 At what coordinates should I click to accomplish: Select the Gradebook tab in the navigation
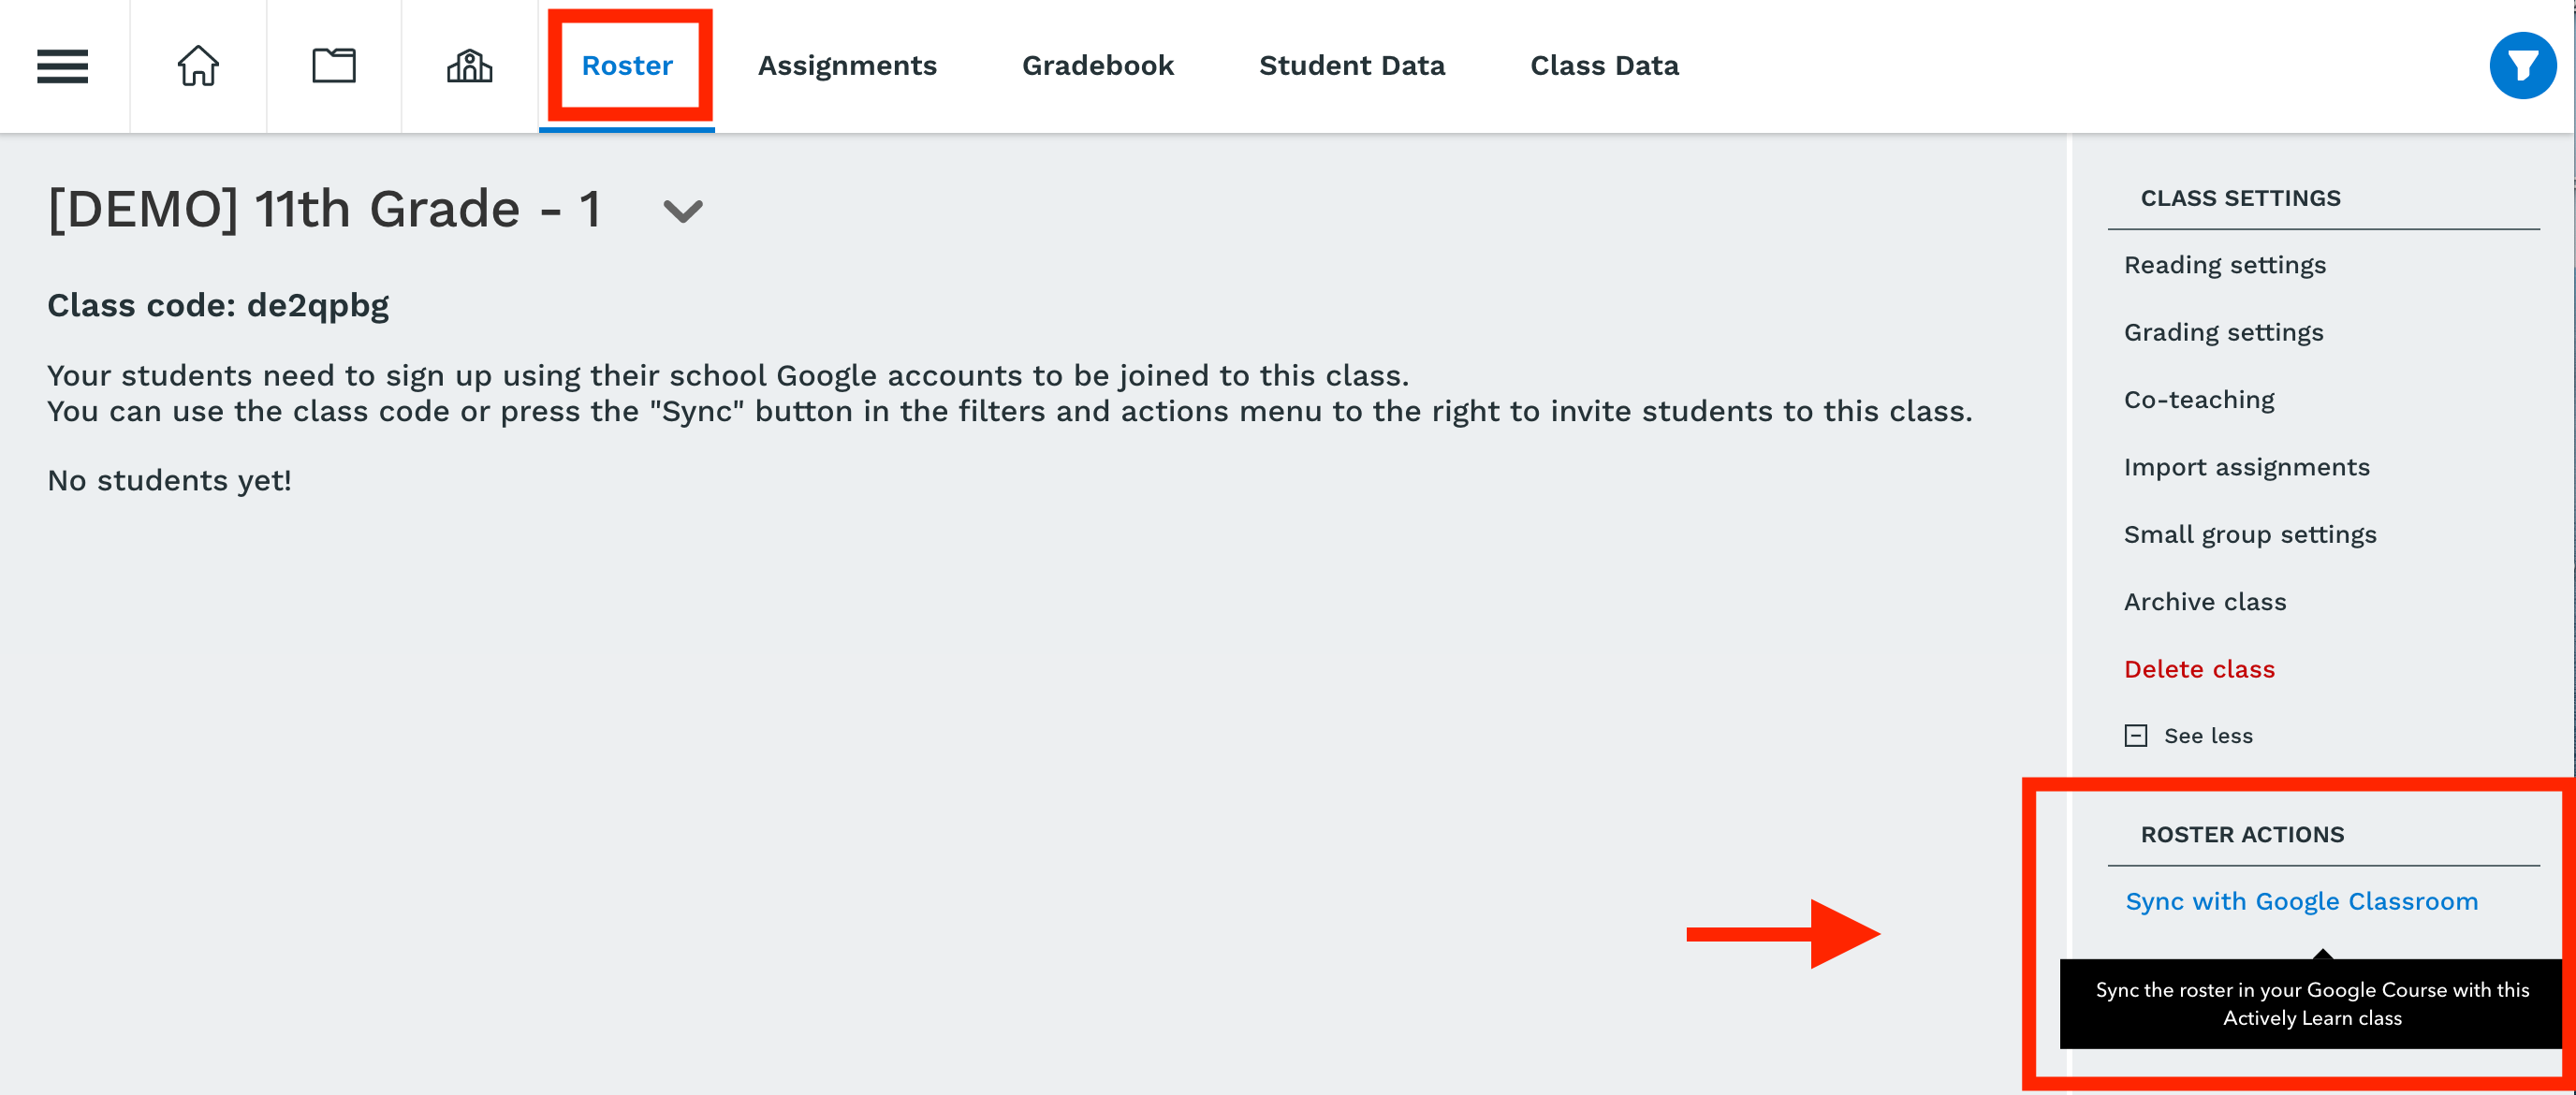(x=1096, y=66)
